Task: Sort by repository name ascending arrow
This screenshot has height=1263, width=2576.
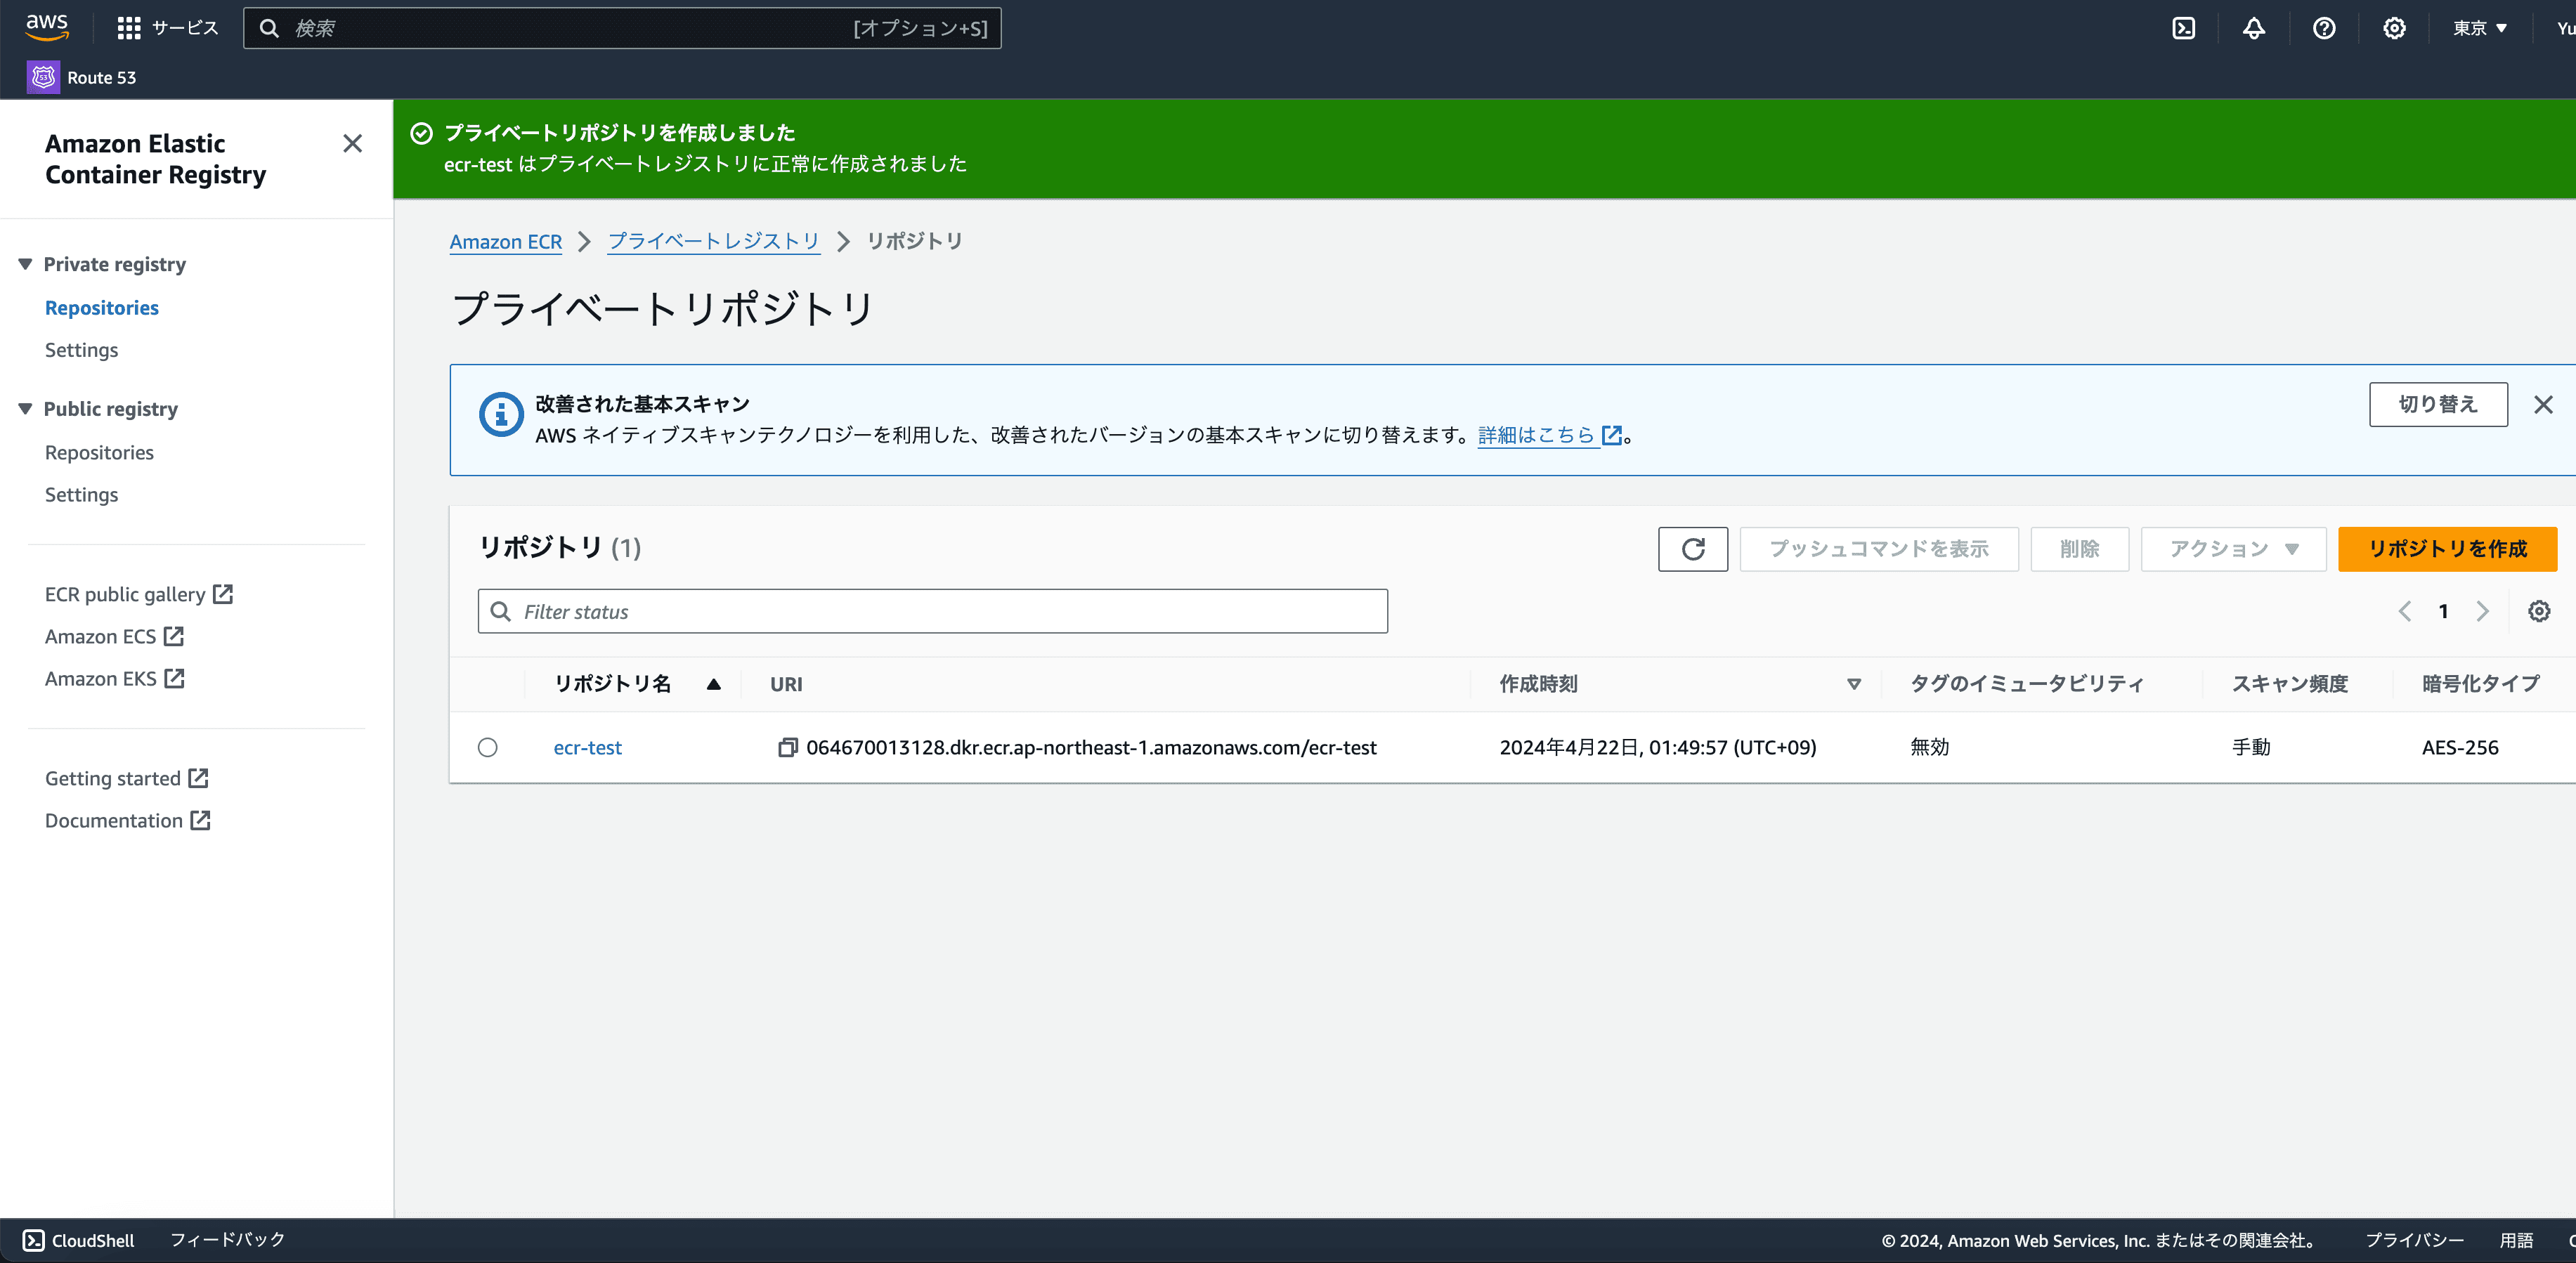Action: point(714,684)
